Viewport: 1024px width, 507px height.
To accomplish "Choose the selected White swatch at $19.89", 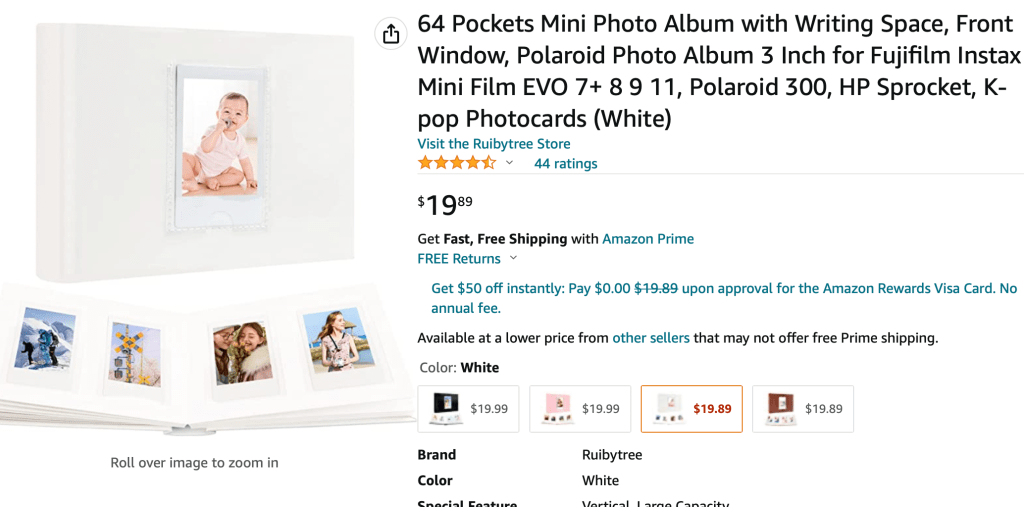I will tap(691, 409).
